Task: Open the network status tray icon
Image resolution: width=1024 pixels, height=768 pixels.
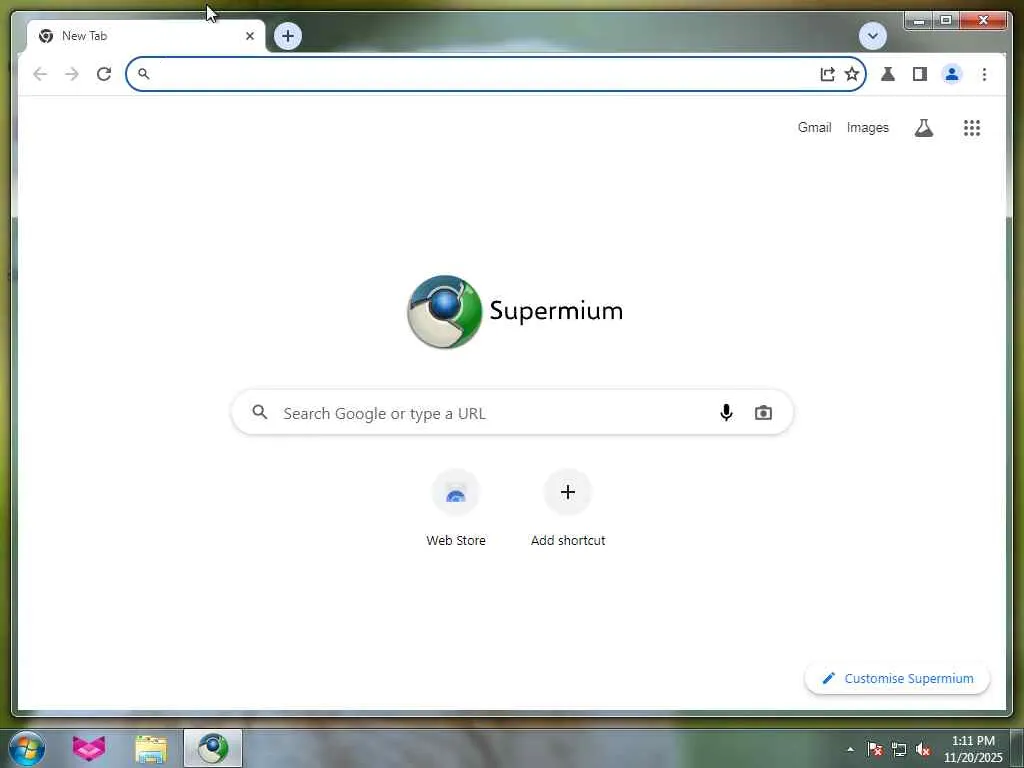Action: pos(899,749)
